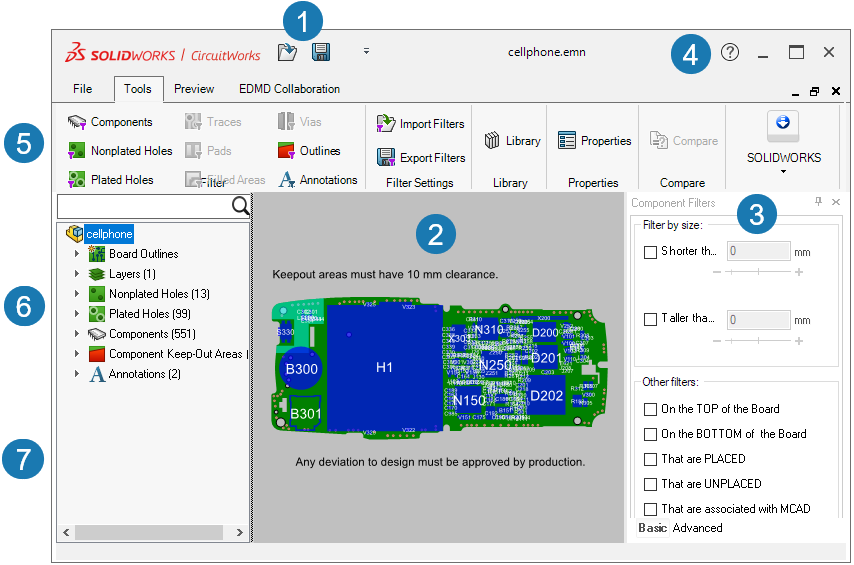Open the component Library
854x565 pixels.
tap(512, 141)
